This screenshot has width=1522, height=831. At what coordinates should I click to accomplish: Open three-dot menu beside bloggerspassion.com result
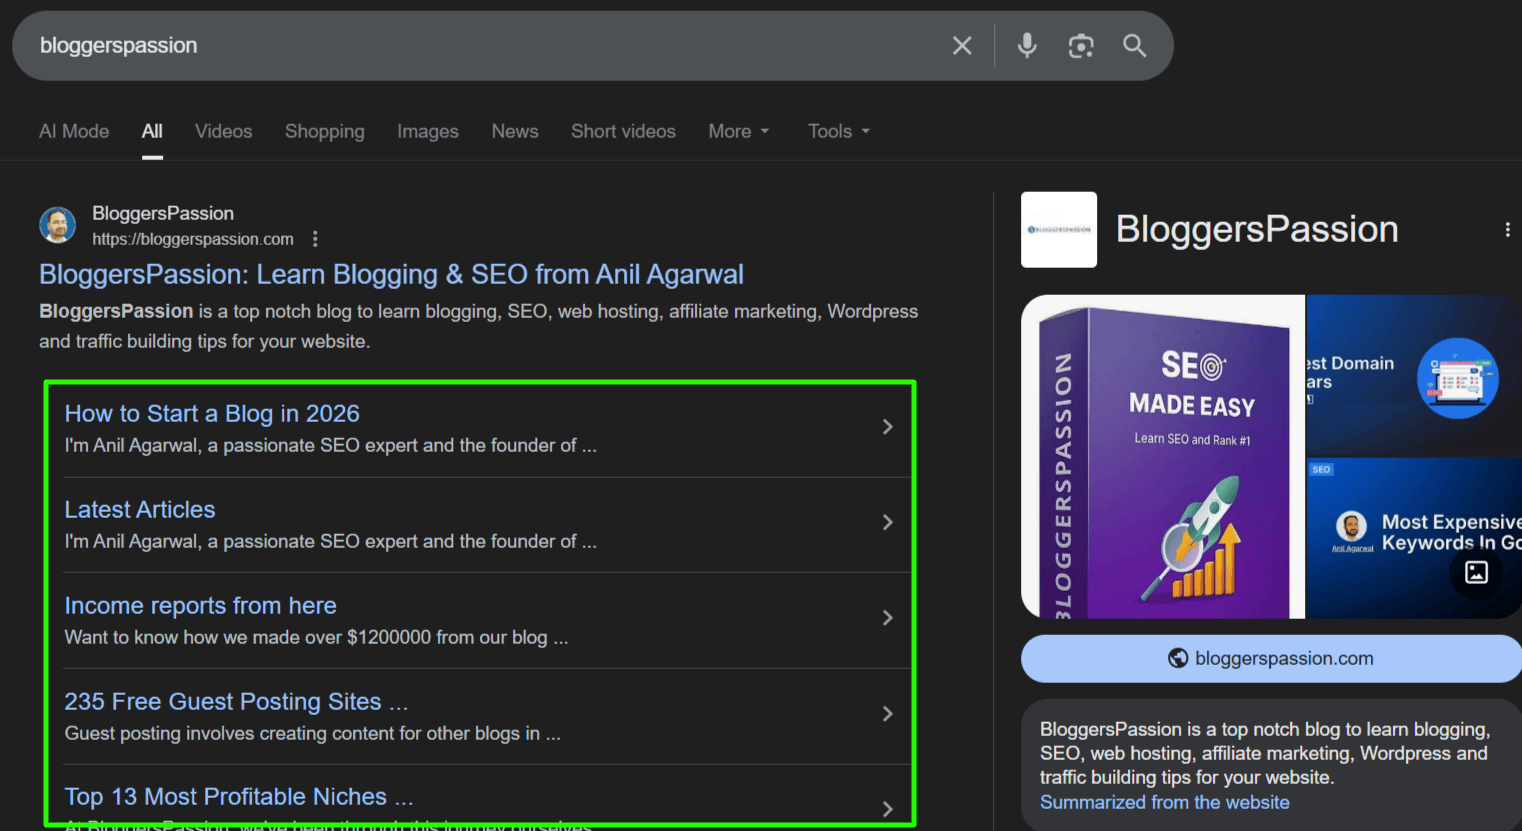(315, 239)
